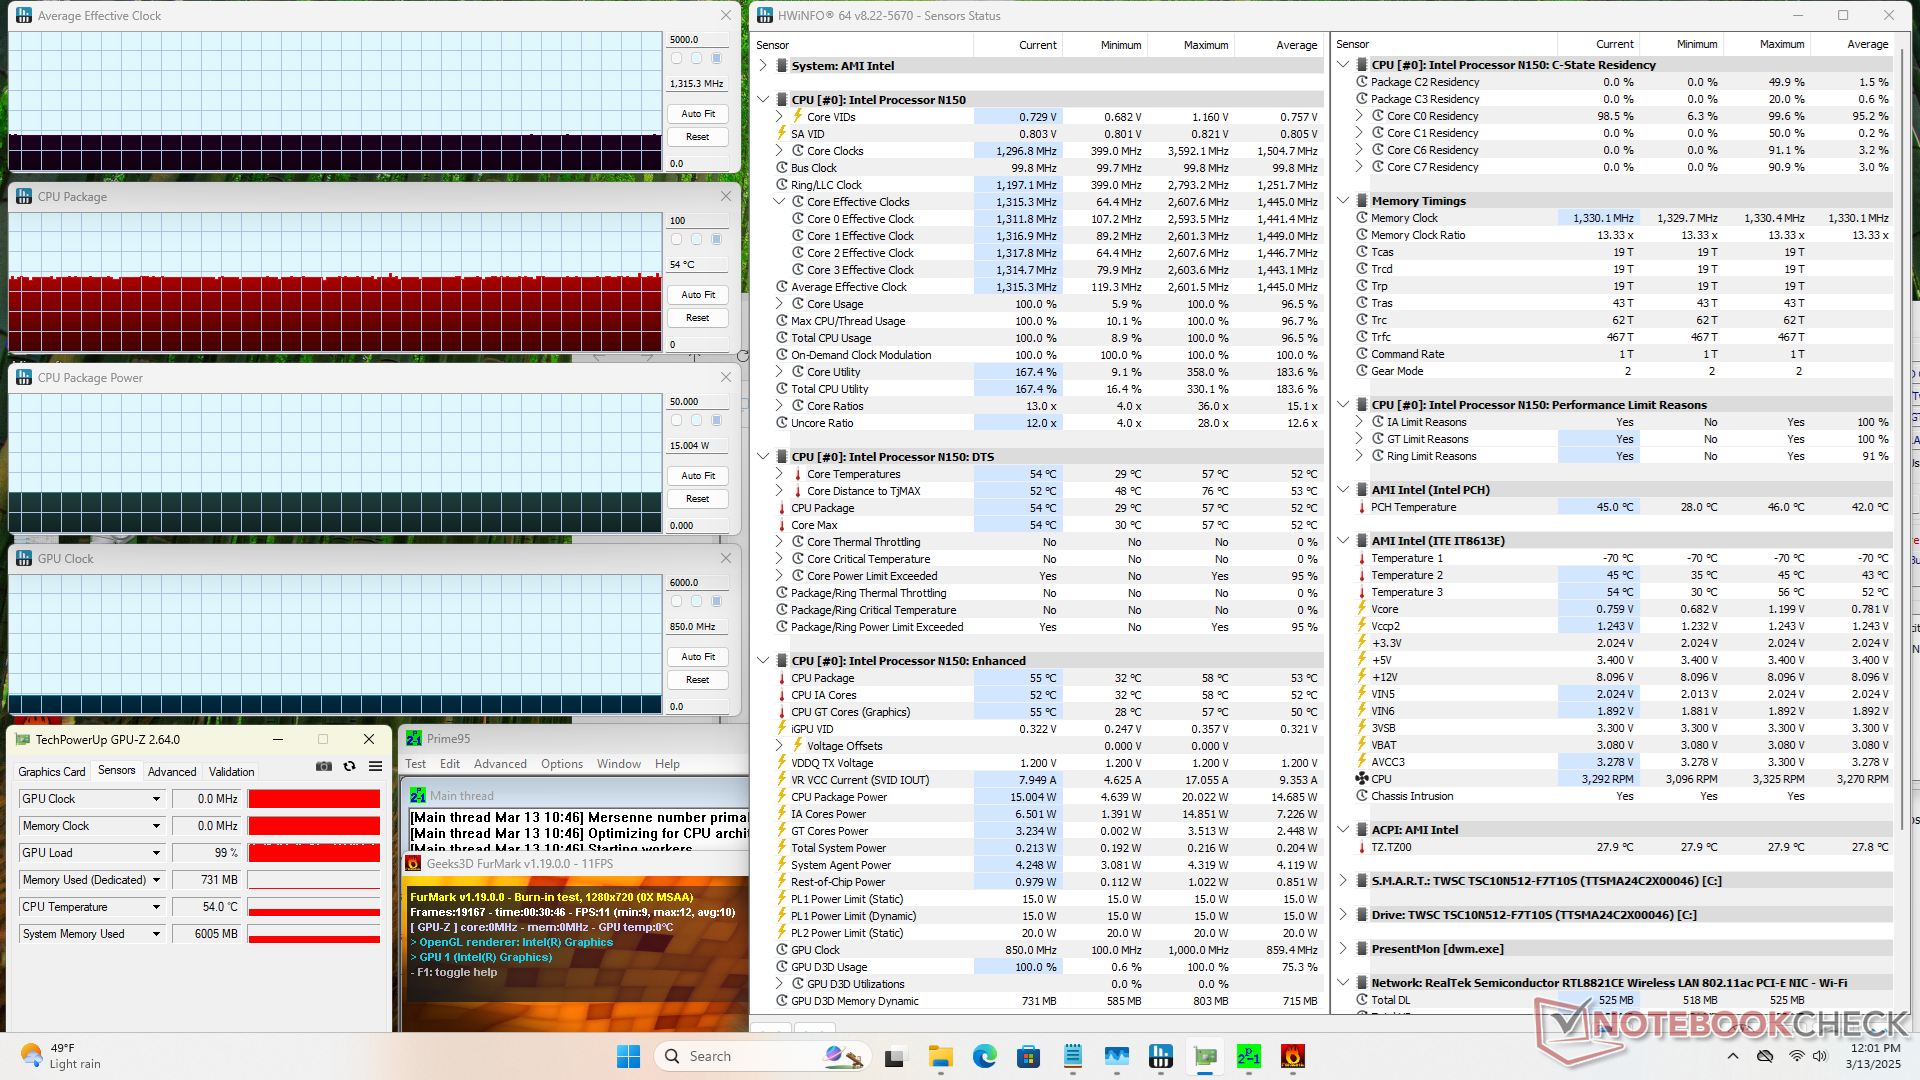Expand the System: AMI Intel sensor group

tap(764, 66)
